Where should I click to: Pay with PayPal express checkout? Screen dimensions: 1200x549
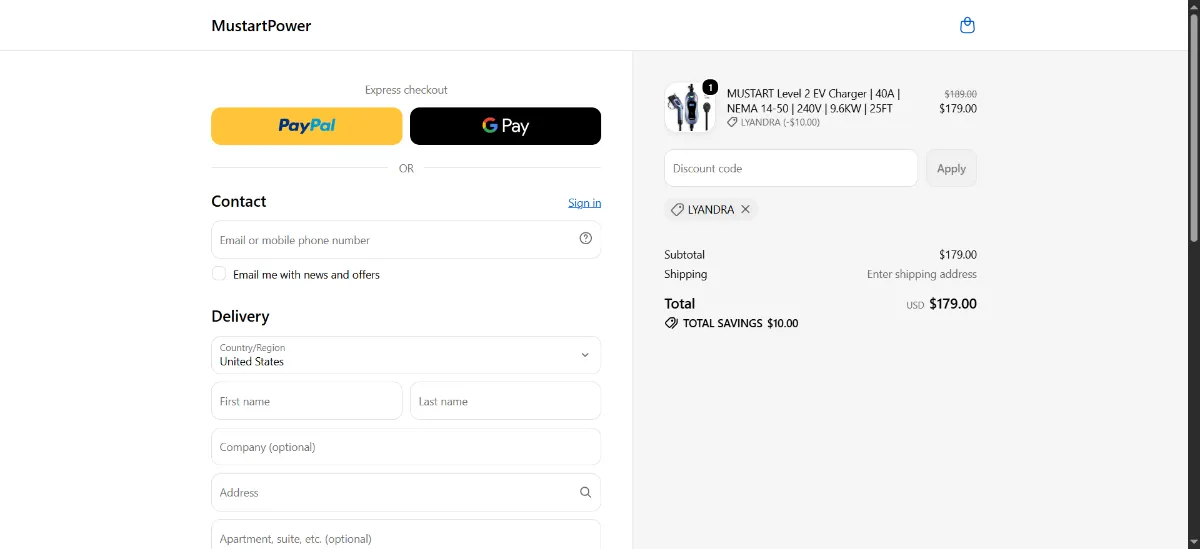tap(306, 126)
